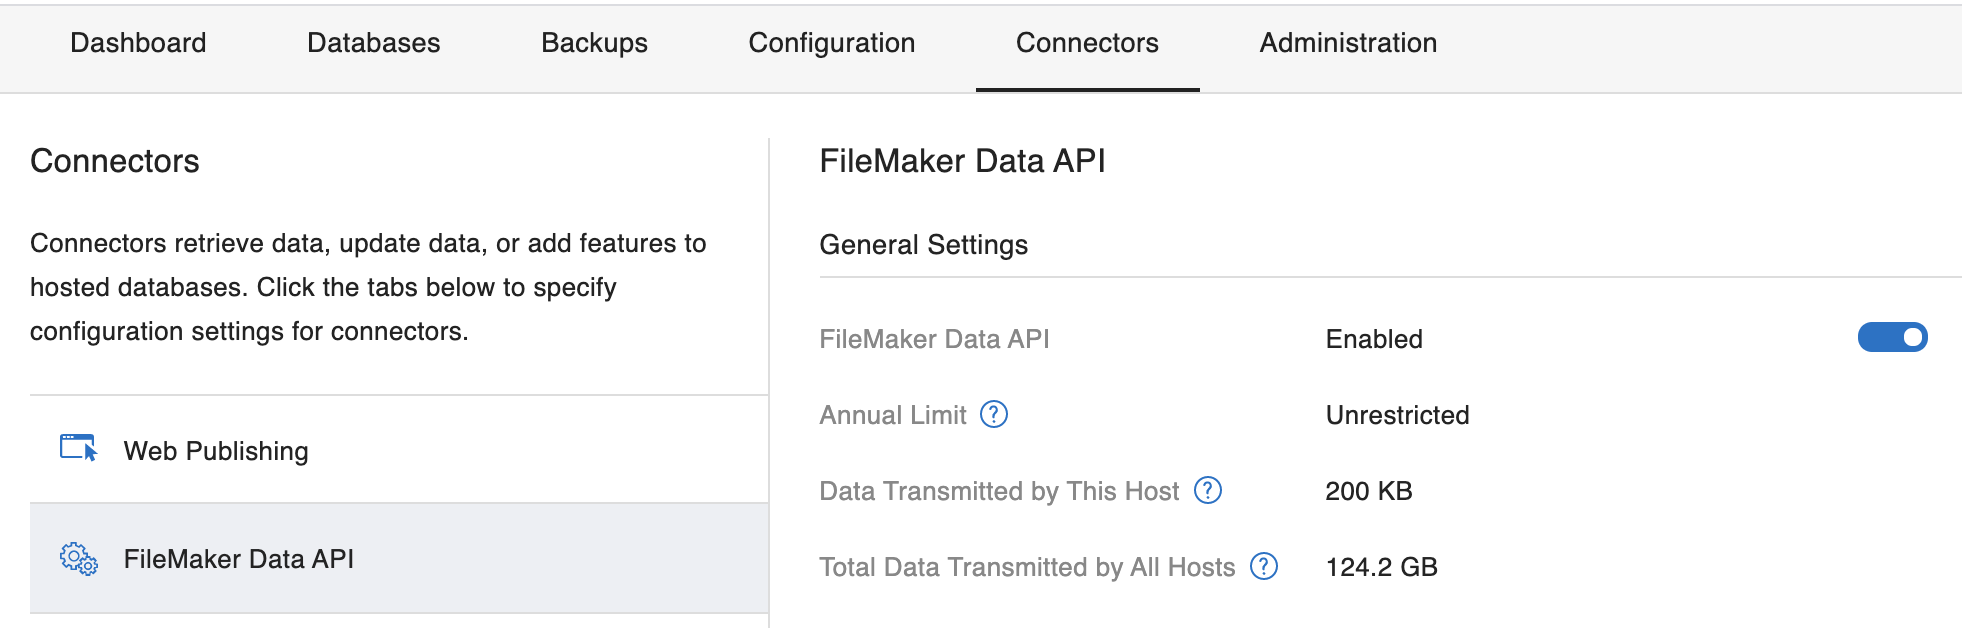Open help for Data Transmitted by This Host
1962x628 pixels.
[1208, 490]
